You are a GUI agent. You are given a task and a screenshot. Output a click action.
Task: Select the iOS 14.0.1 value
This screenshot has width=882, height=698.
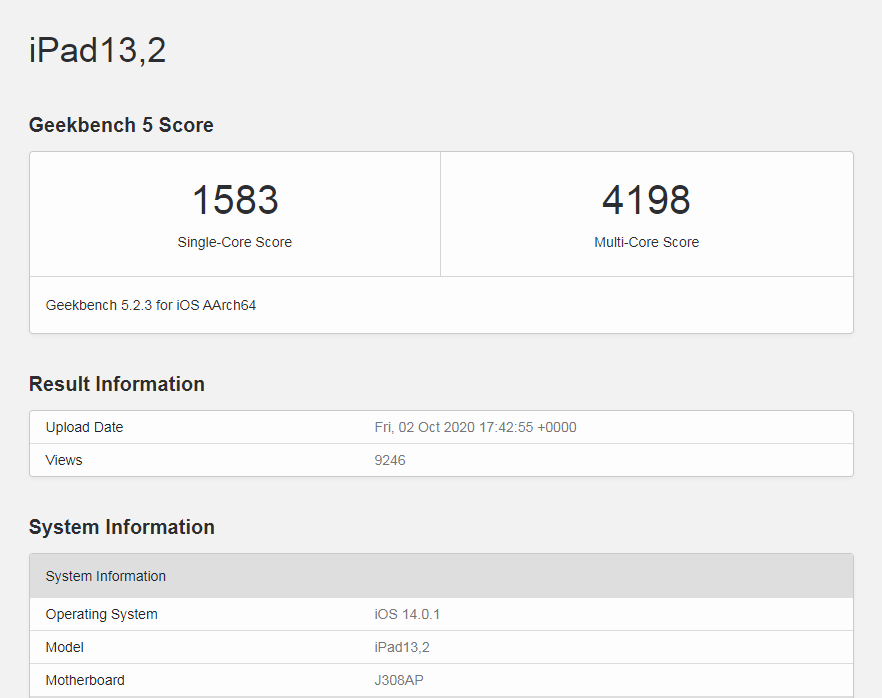[407, 614]
